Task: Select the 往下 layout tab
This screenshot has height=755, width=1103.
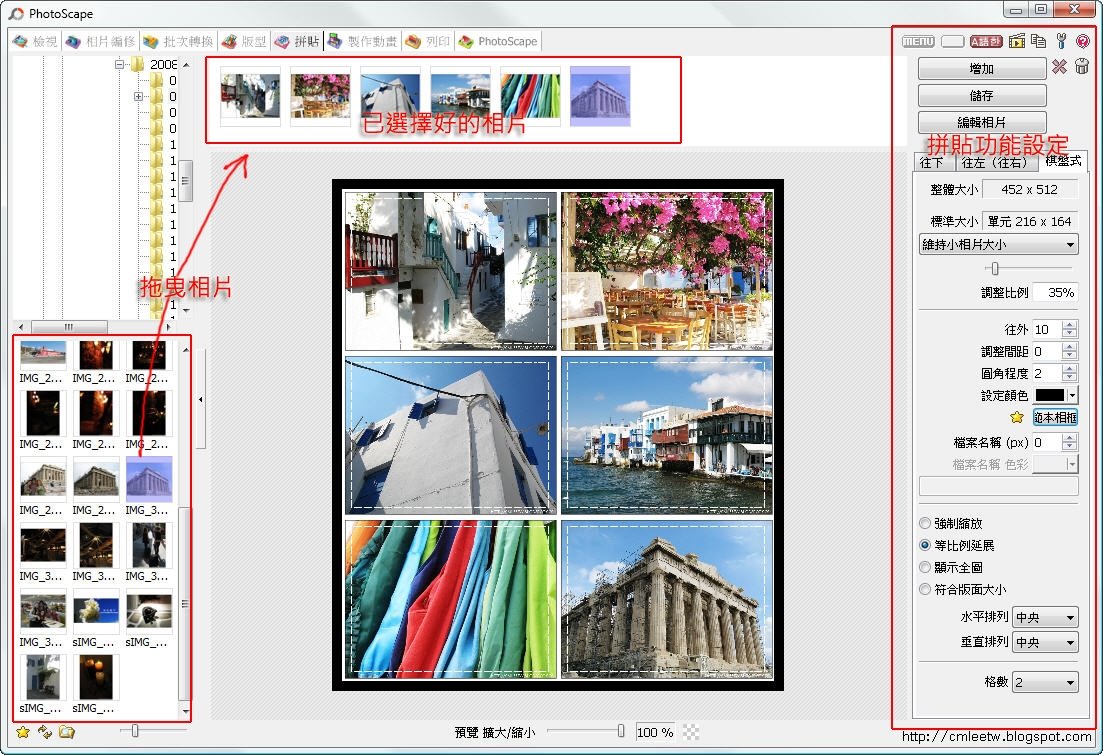Action: coord(932,163)
